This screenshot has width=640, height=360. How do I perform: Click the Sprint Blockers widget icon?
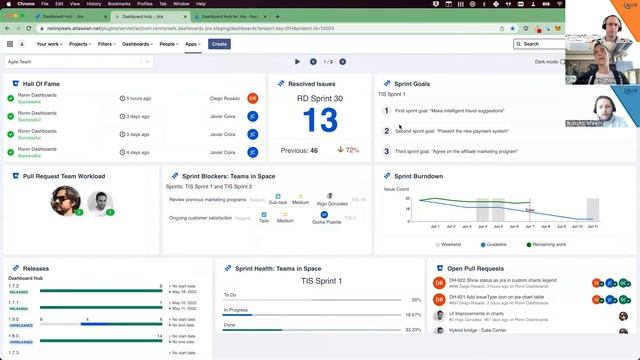[x=175, y=176]
